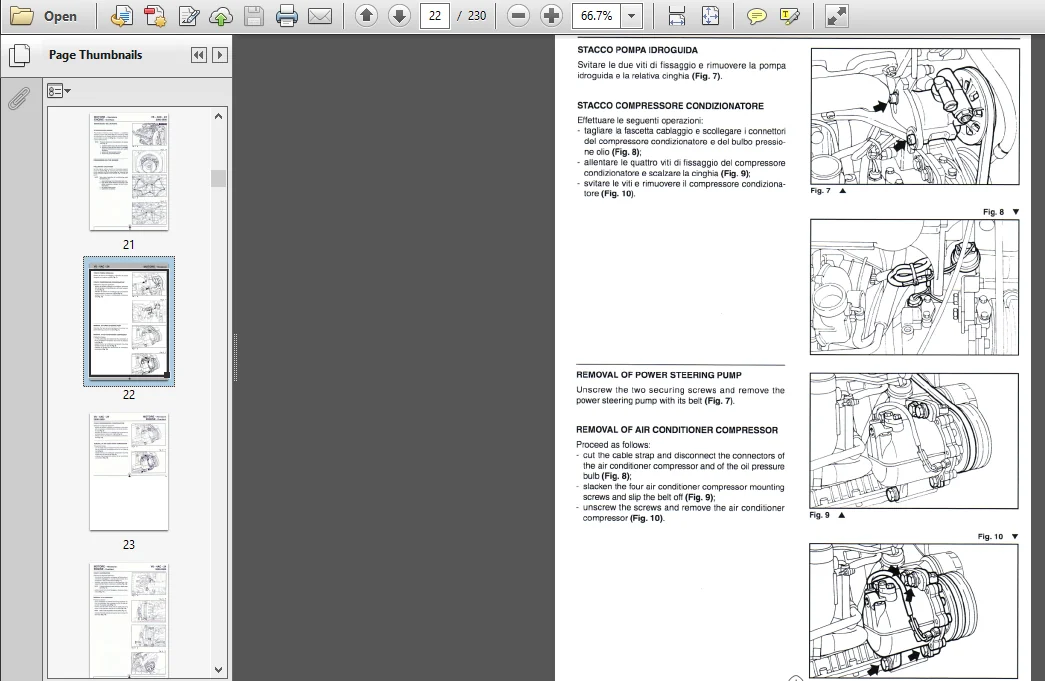Image resolution: width=1045 pixels, height=681 pixels.
Task: Click the convert-file icon beside Open
Action: tap(121, 16)
